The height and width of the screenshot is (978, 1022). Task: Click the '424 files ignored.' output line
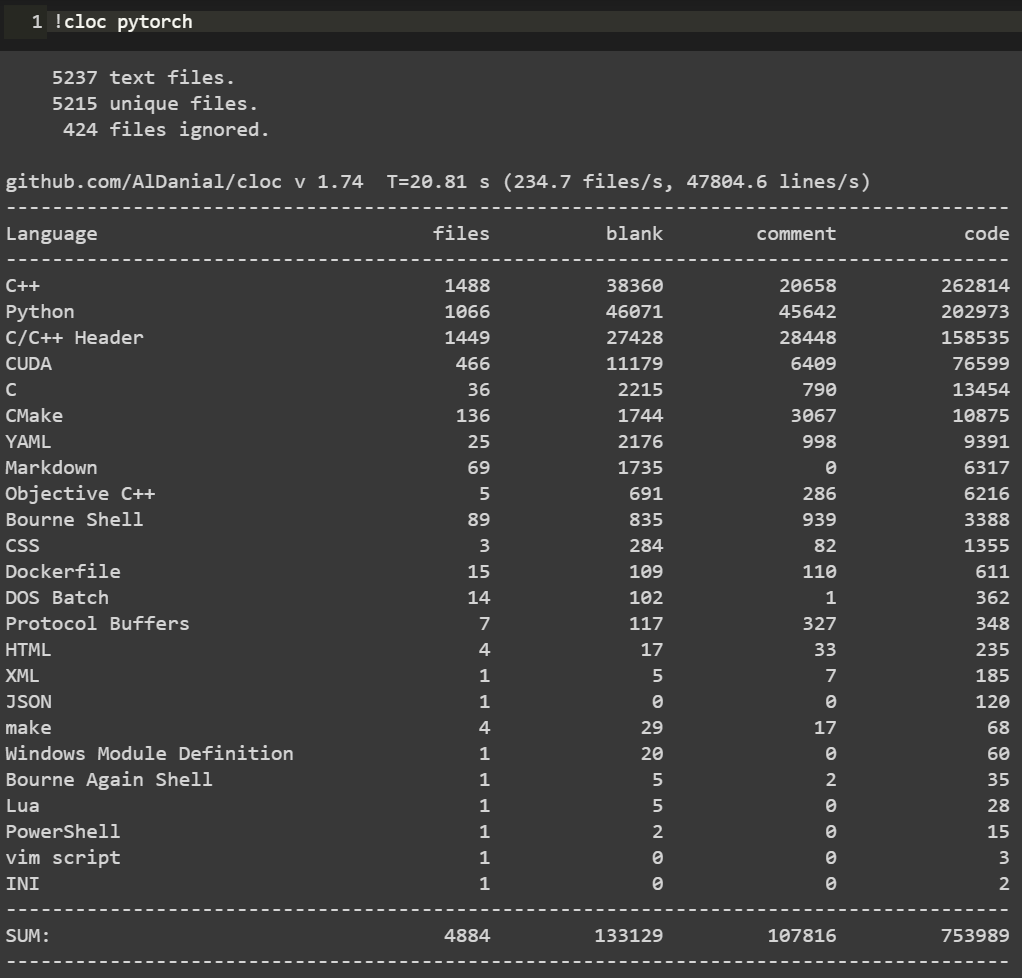(166, 130)
